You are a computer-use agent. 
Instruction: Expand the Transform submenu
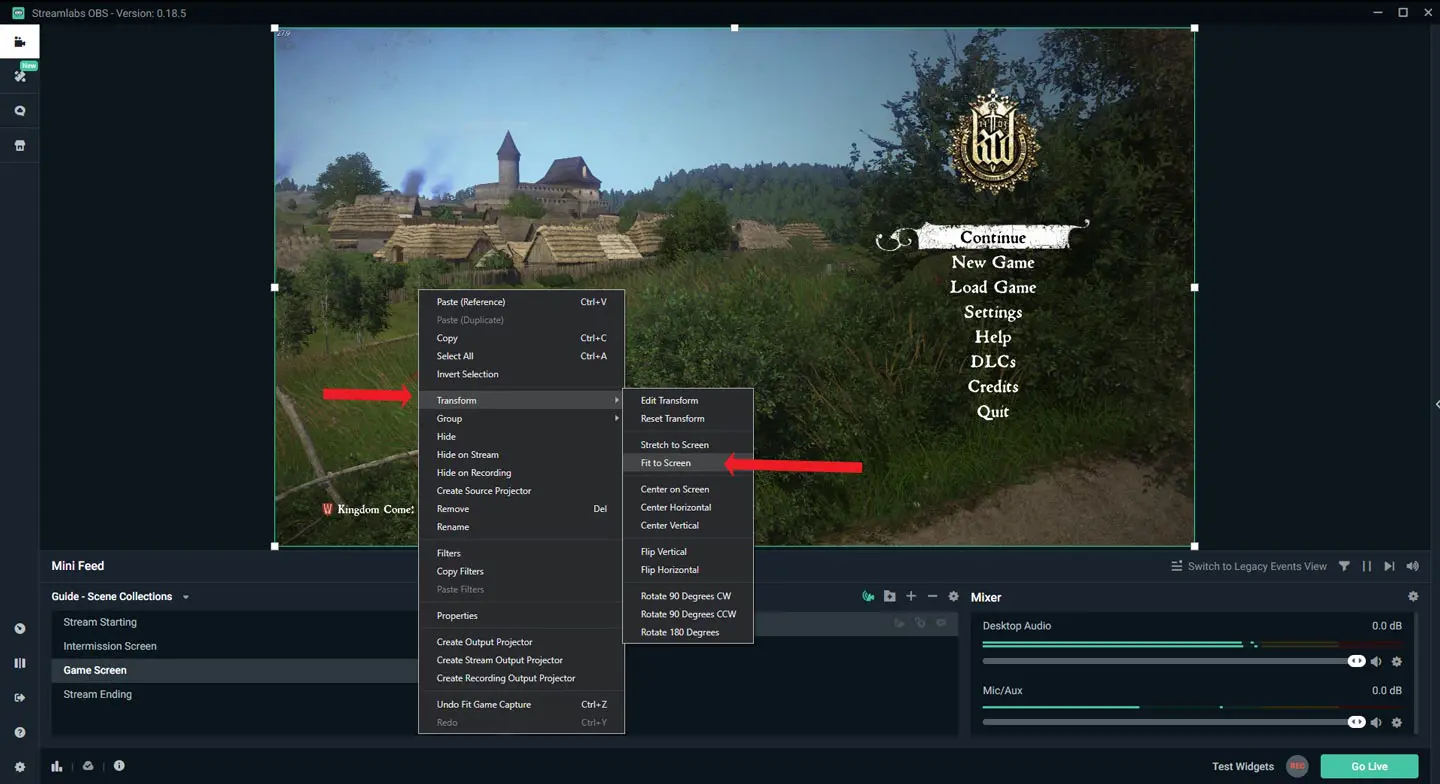(521, 400)
